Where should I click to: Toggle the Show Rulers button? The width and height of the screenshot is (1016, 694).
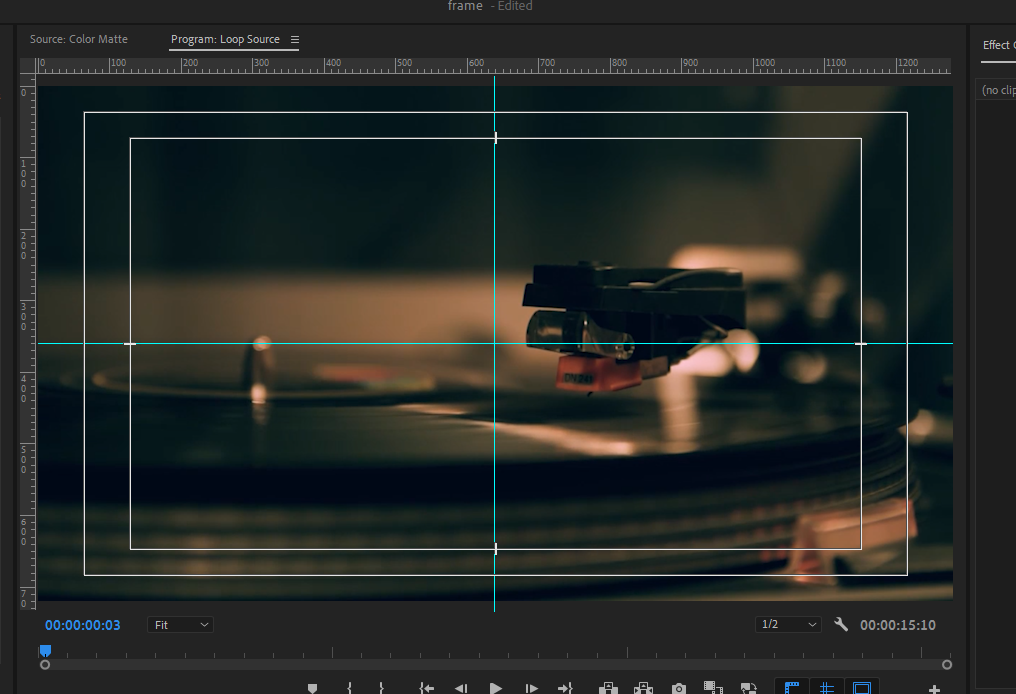pos(793,688)
